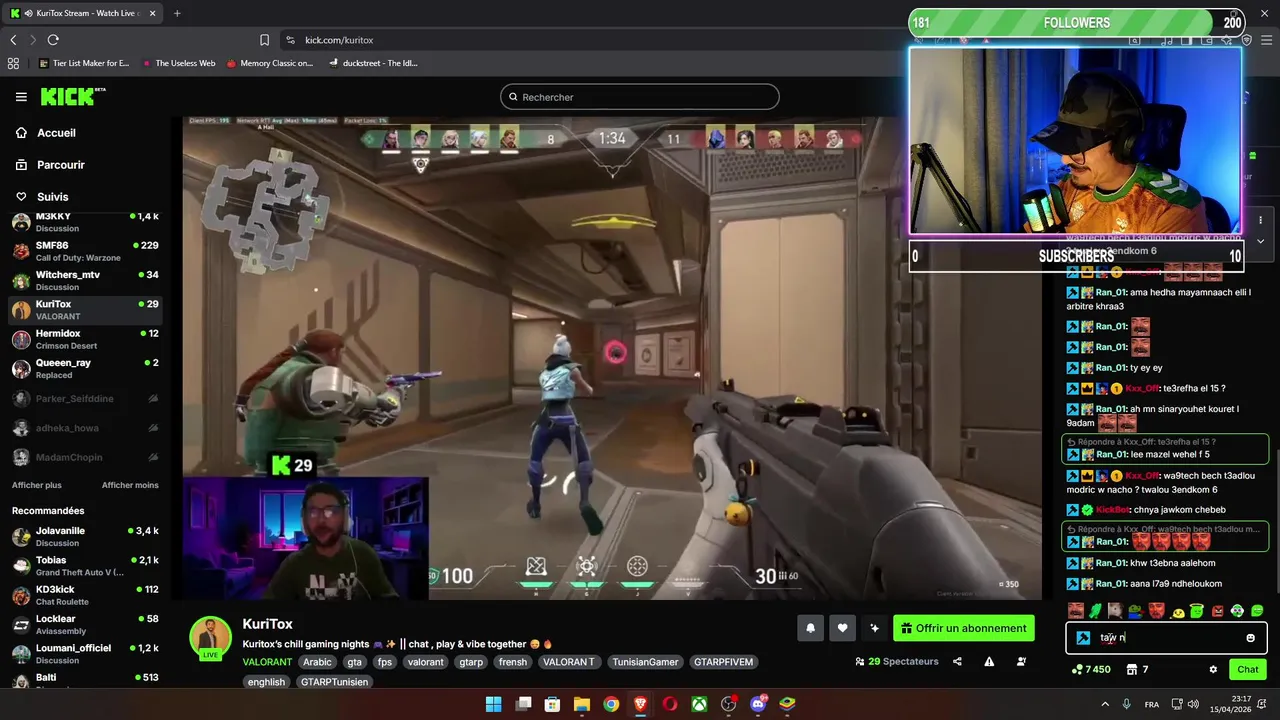
Task: Toggle notification bell for KuriTox
Action: pyautogui.click(x=811, y=628)
